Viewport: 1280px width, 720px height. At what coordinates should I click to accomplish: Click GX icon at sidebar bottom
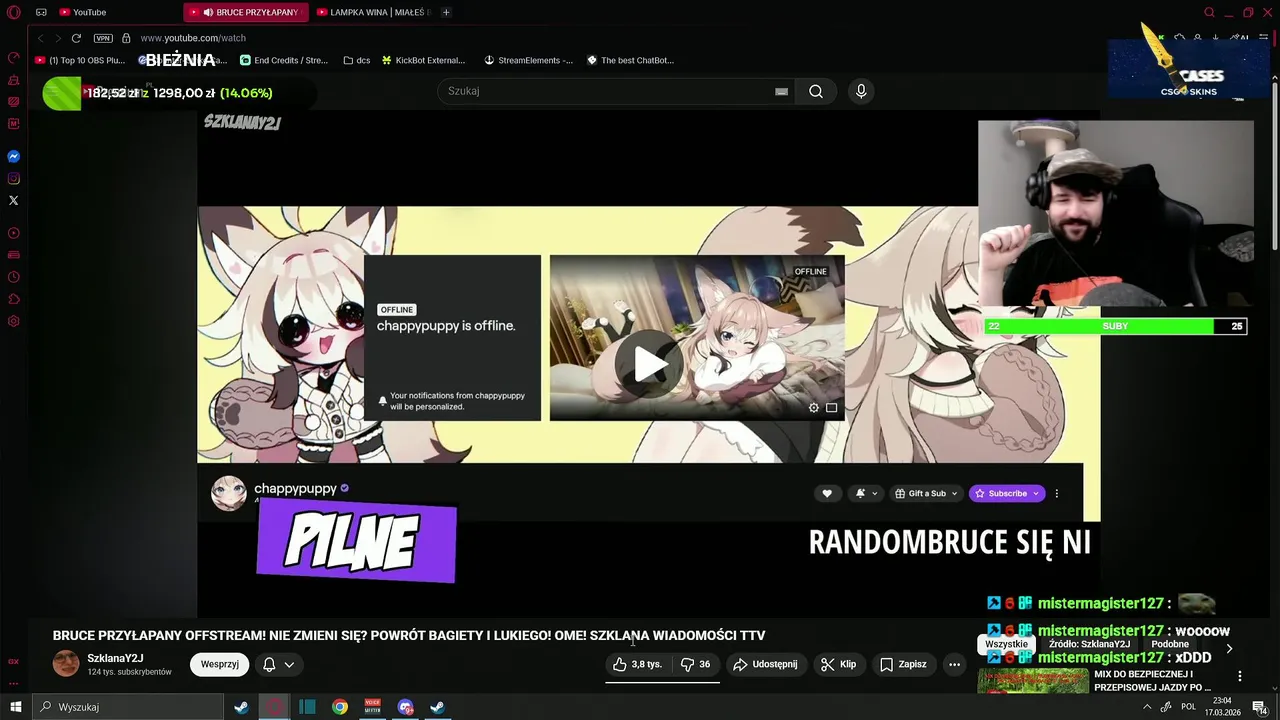14,661
